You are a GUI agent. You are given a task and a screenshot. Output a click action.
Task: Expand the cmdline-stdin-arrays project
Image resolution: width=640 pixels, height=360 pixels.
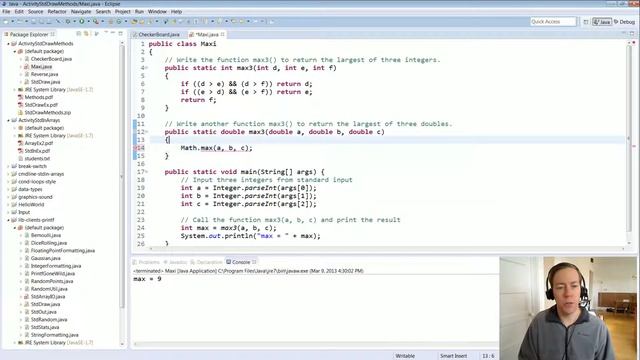(8, 174)
